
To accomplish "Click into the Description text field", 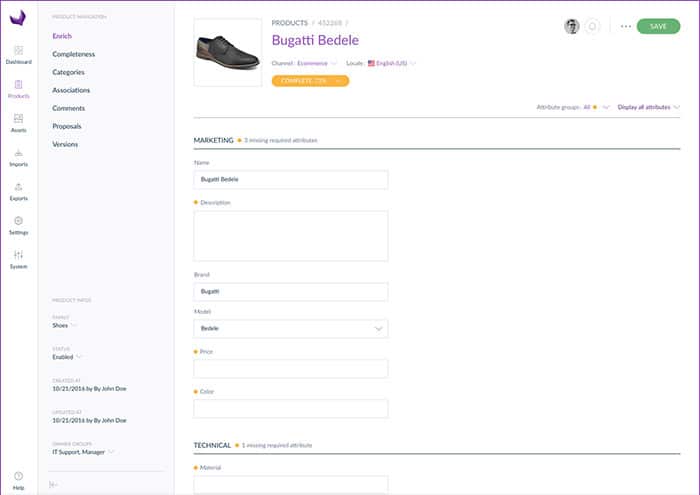I will point(290,236).
